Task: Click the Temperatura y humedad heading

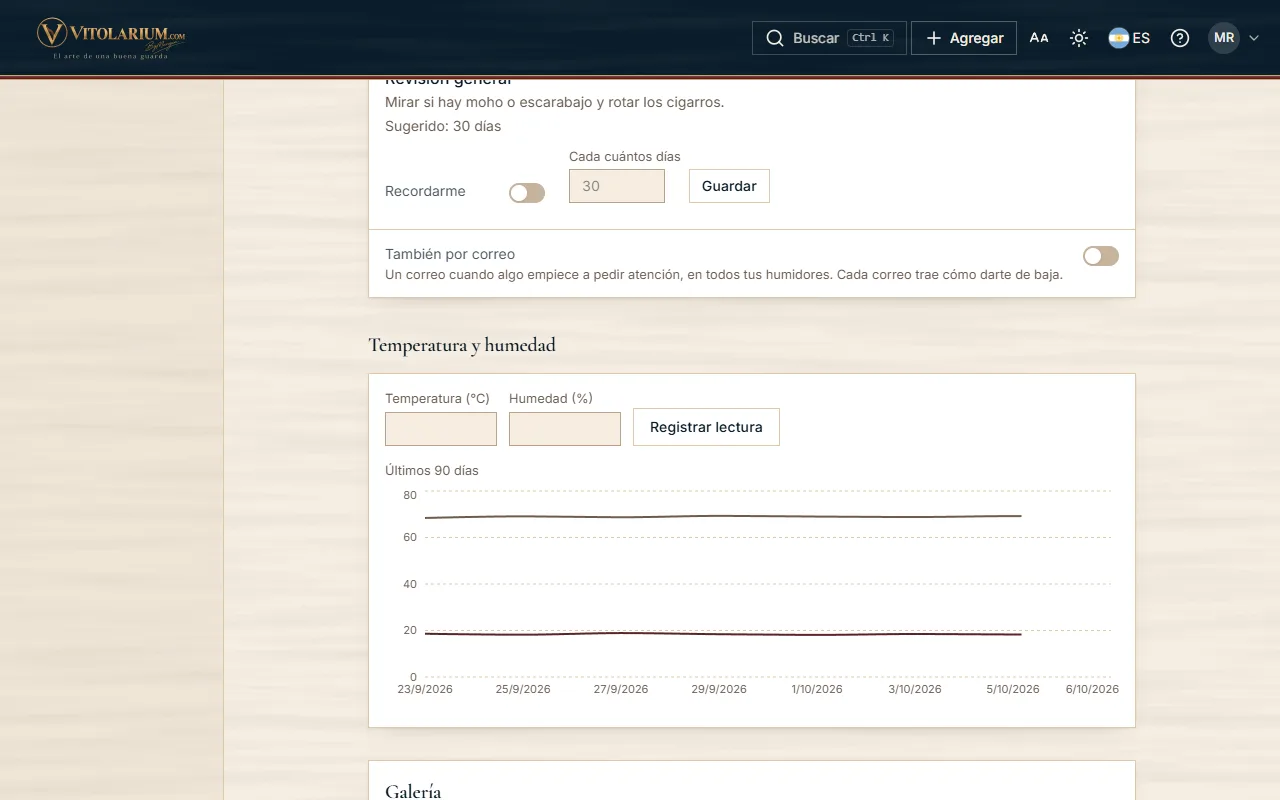Action: point(462,345)
